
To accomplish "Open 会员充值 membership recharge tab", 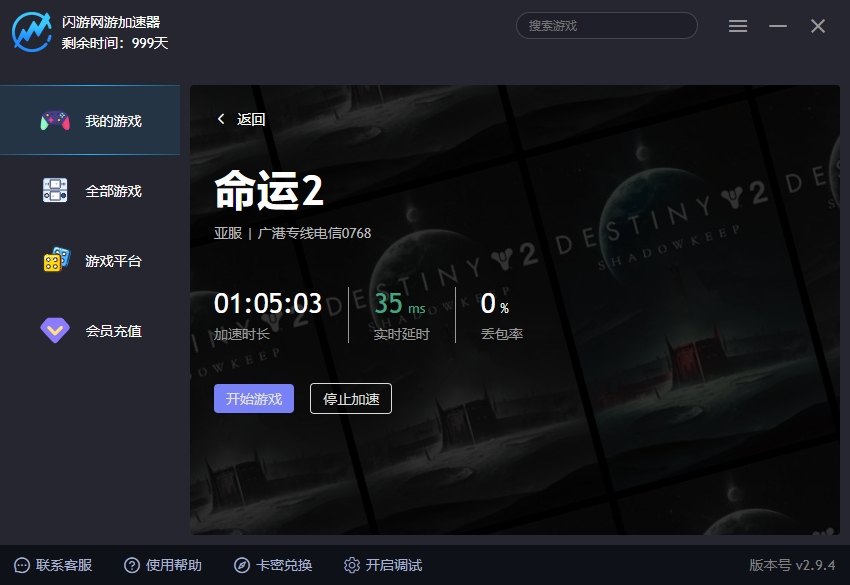I will coord(113,331).
